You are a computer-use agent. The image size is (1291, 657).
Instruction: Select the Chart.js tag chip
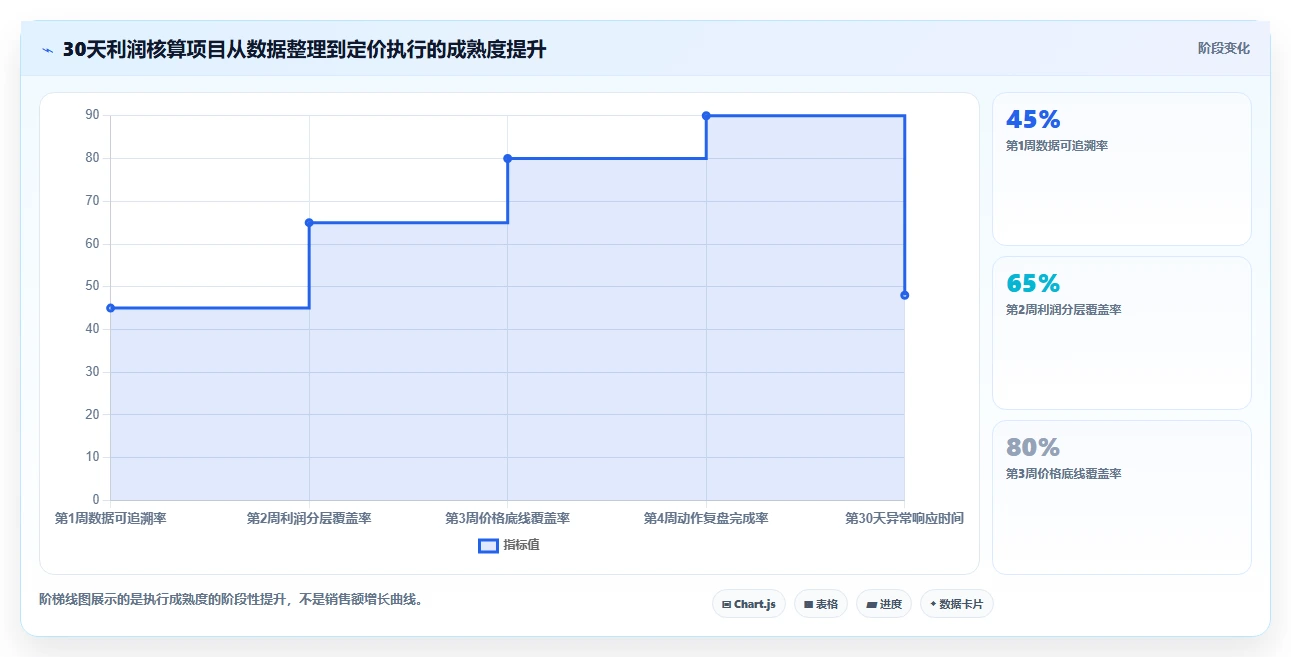[x=748, y=604]
